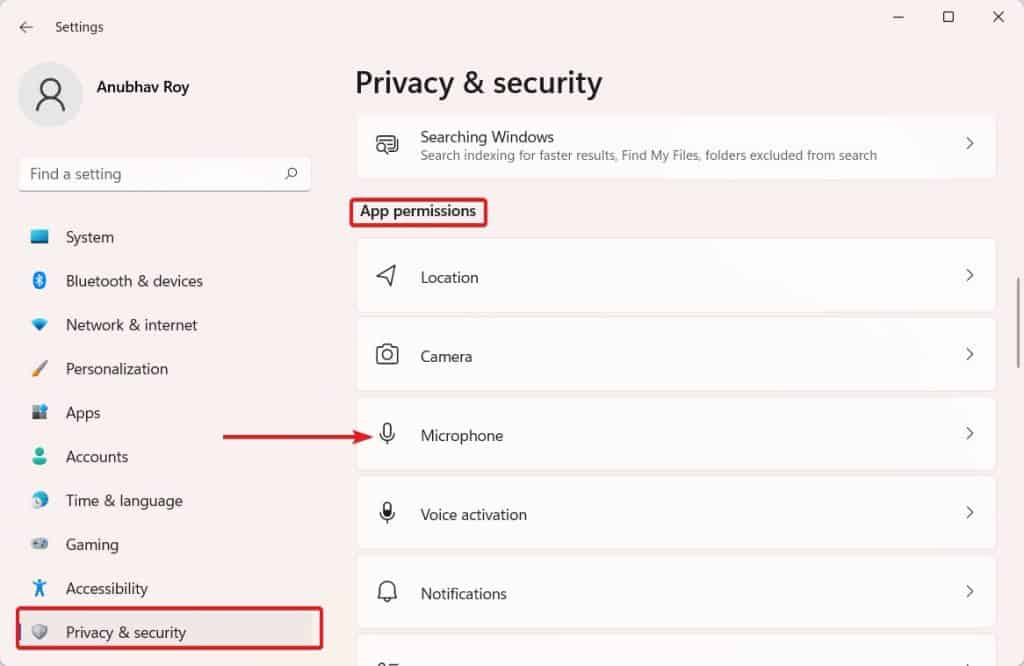
Task: Expand the Camera permission chevron
Action: pyautogui.click(x=969, y=354)
